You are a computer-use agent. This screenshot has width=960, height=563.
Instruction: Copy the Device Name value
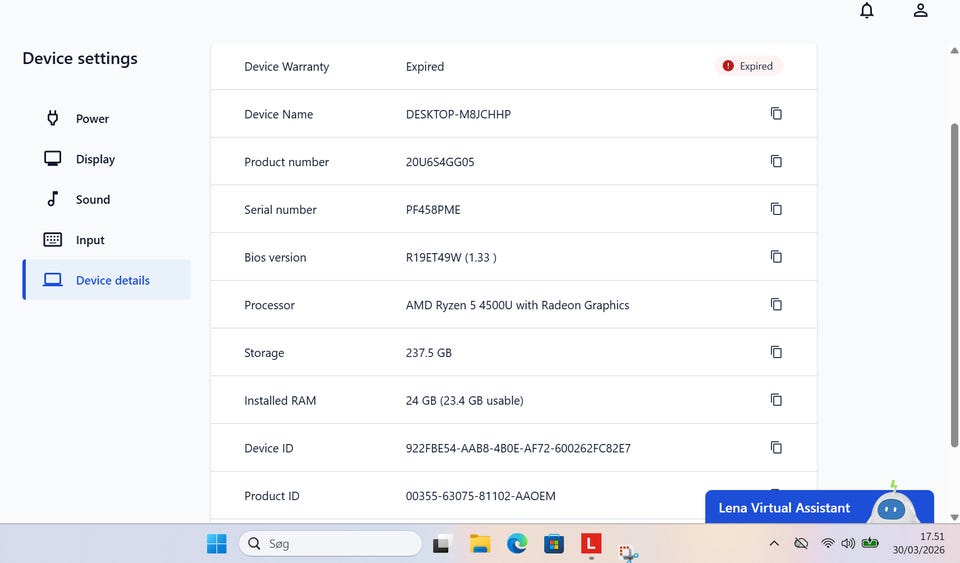[x=776, y=114]
